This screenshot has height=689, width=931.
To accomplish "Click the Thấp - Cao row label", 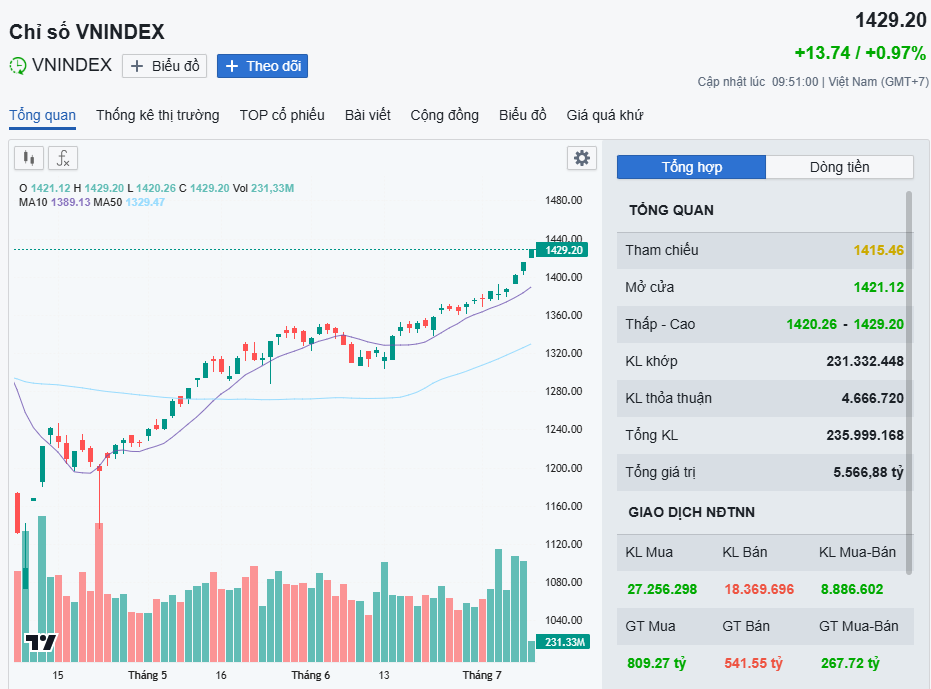I will coord(660,324).
